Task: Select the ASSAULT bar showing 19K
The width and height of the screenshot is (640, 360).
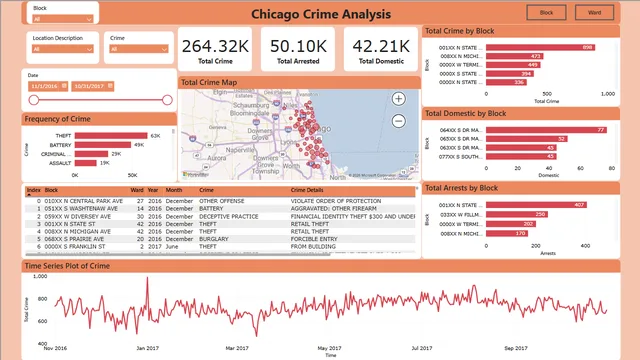Action: tap(85, 163)
